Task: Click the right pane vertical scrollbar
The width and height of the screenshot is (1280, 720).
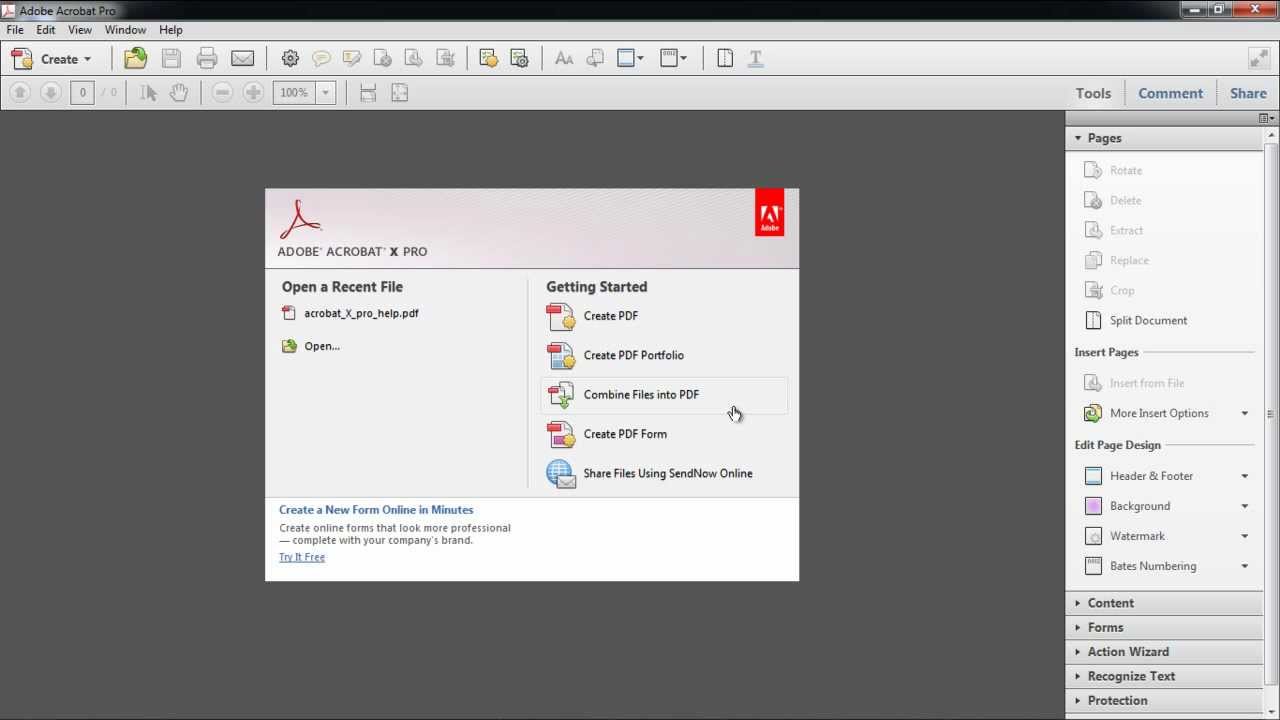Action: coord(1271,414)
